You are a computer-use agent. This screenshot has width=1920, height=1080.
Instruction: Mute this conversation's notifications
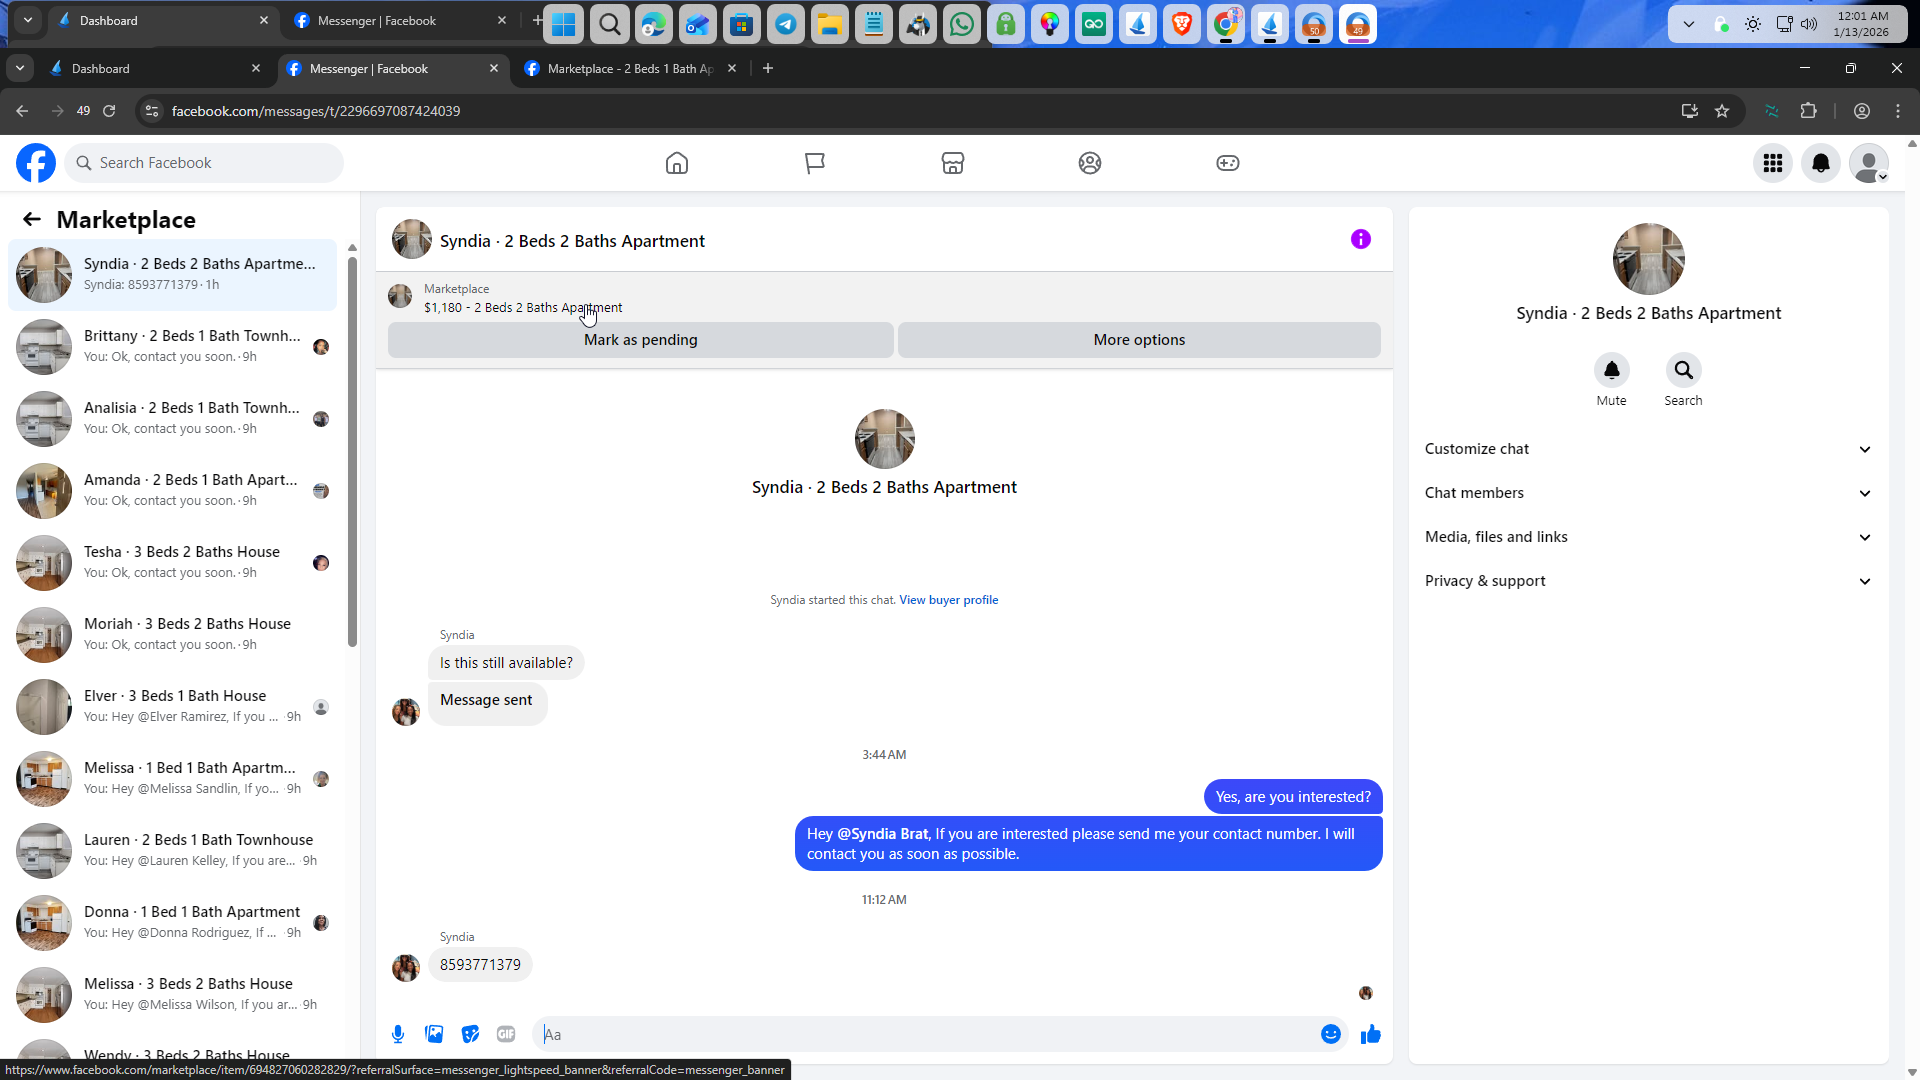[1611, 370]
